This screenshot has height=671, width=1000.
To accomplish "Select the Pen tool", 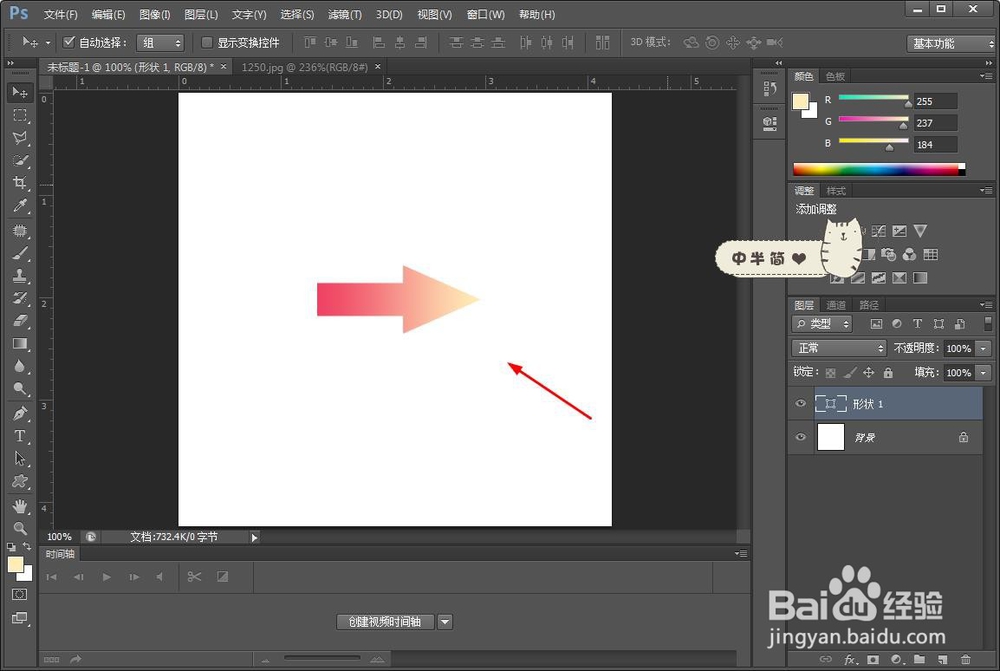I will point(20,413).
